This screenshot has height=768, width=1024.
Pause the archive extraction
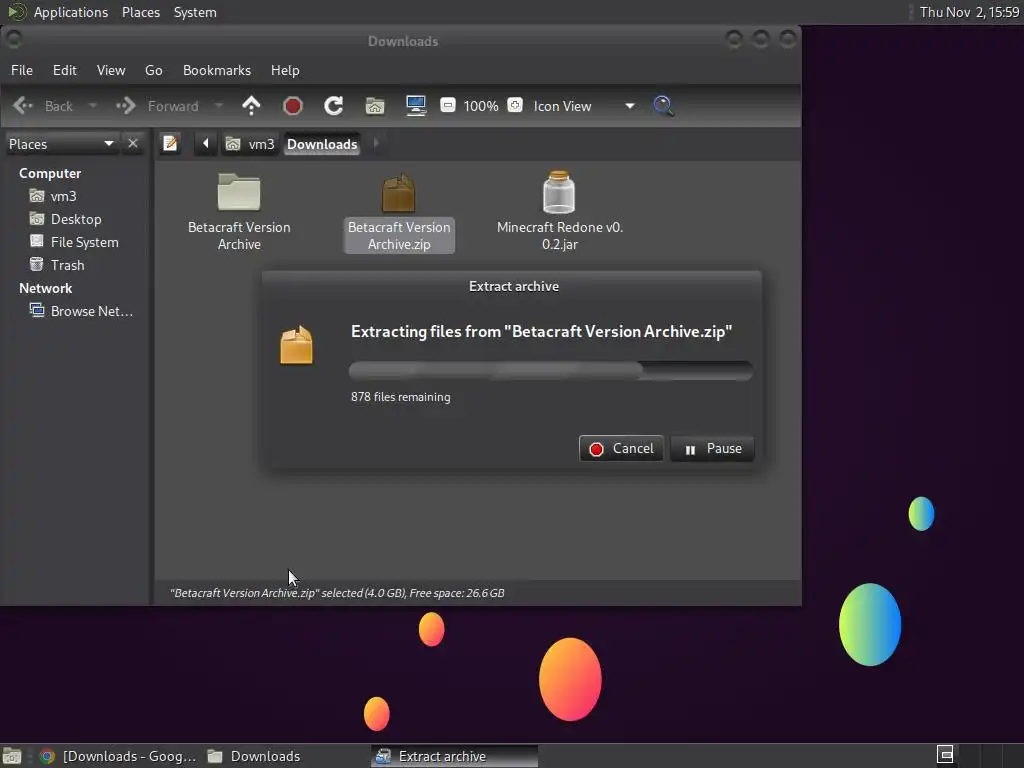pyautogui.click(x=712, y=449)
